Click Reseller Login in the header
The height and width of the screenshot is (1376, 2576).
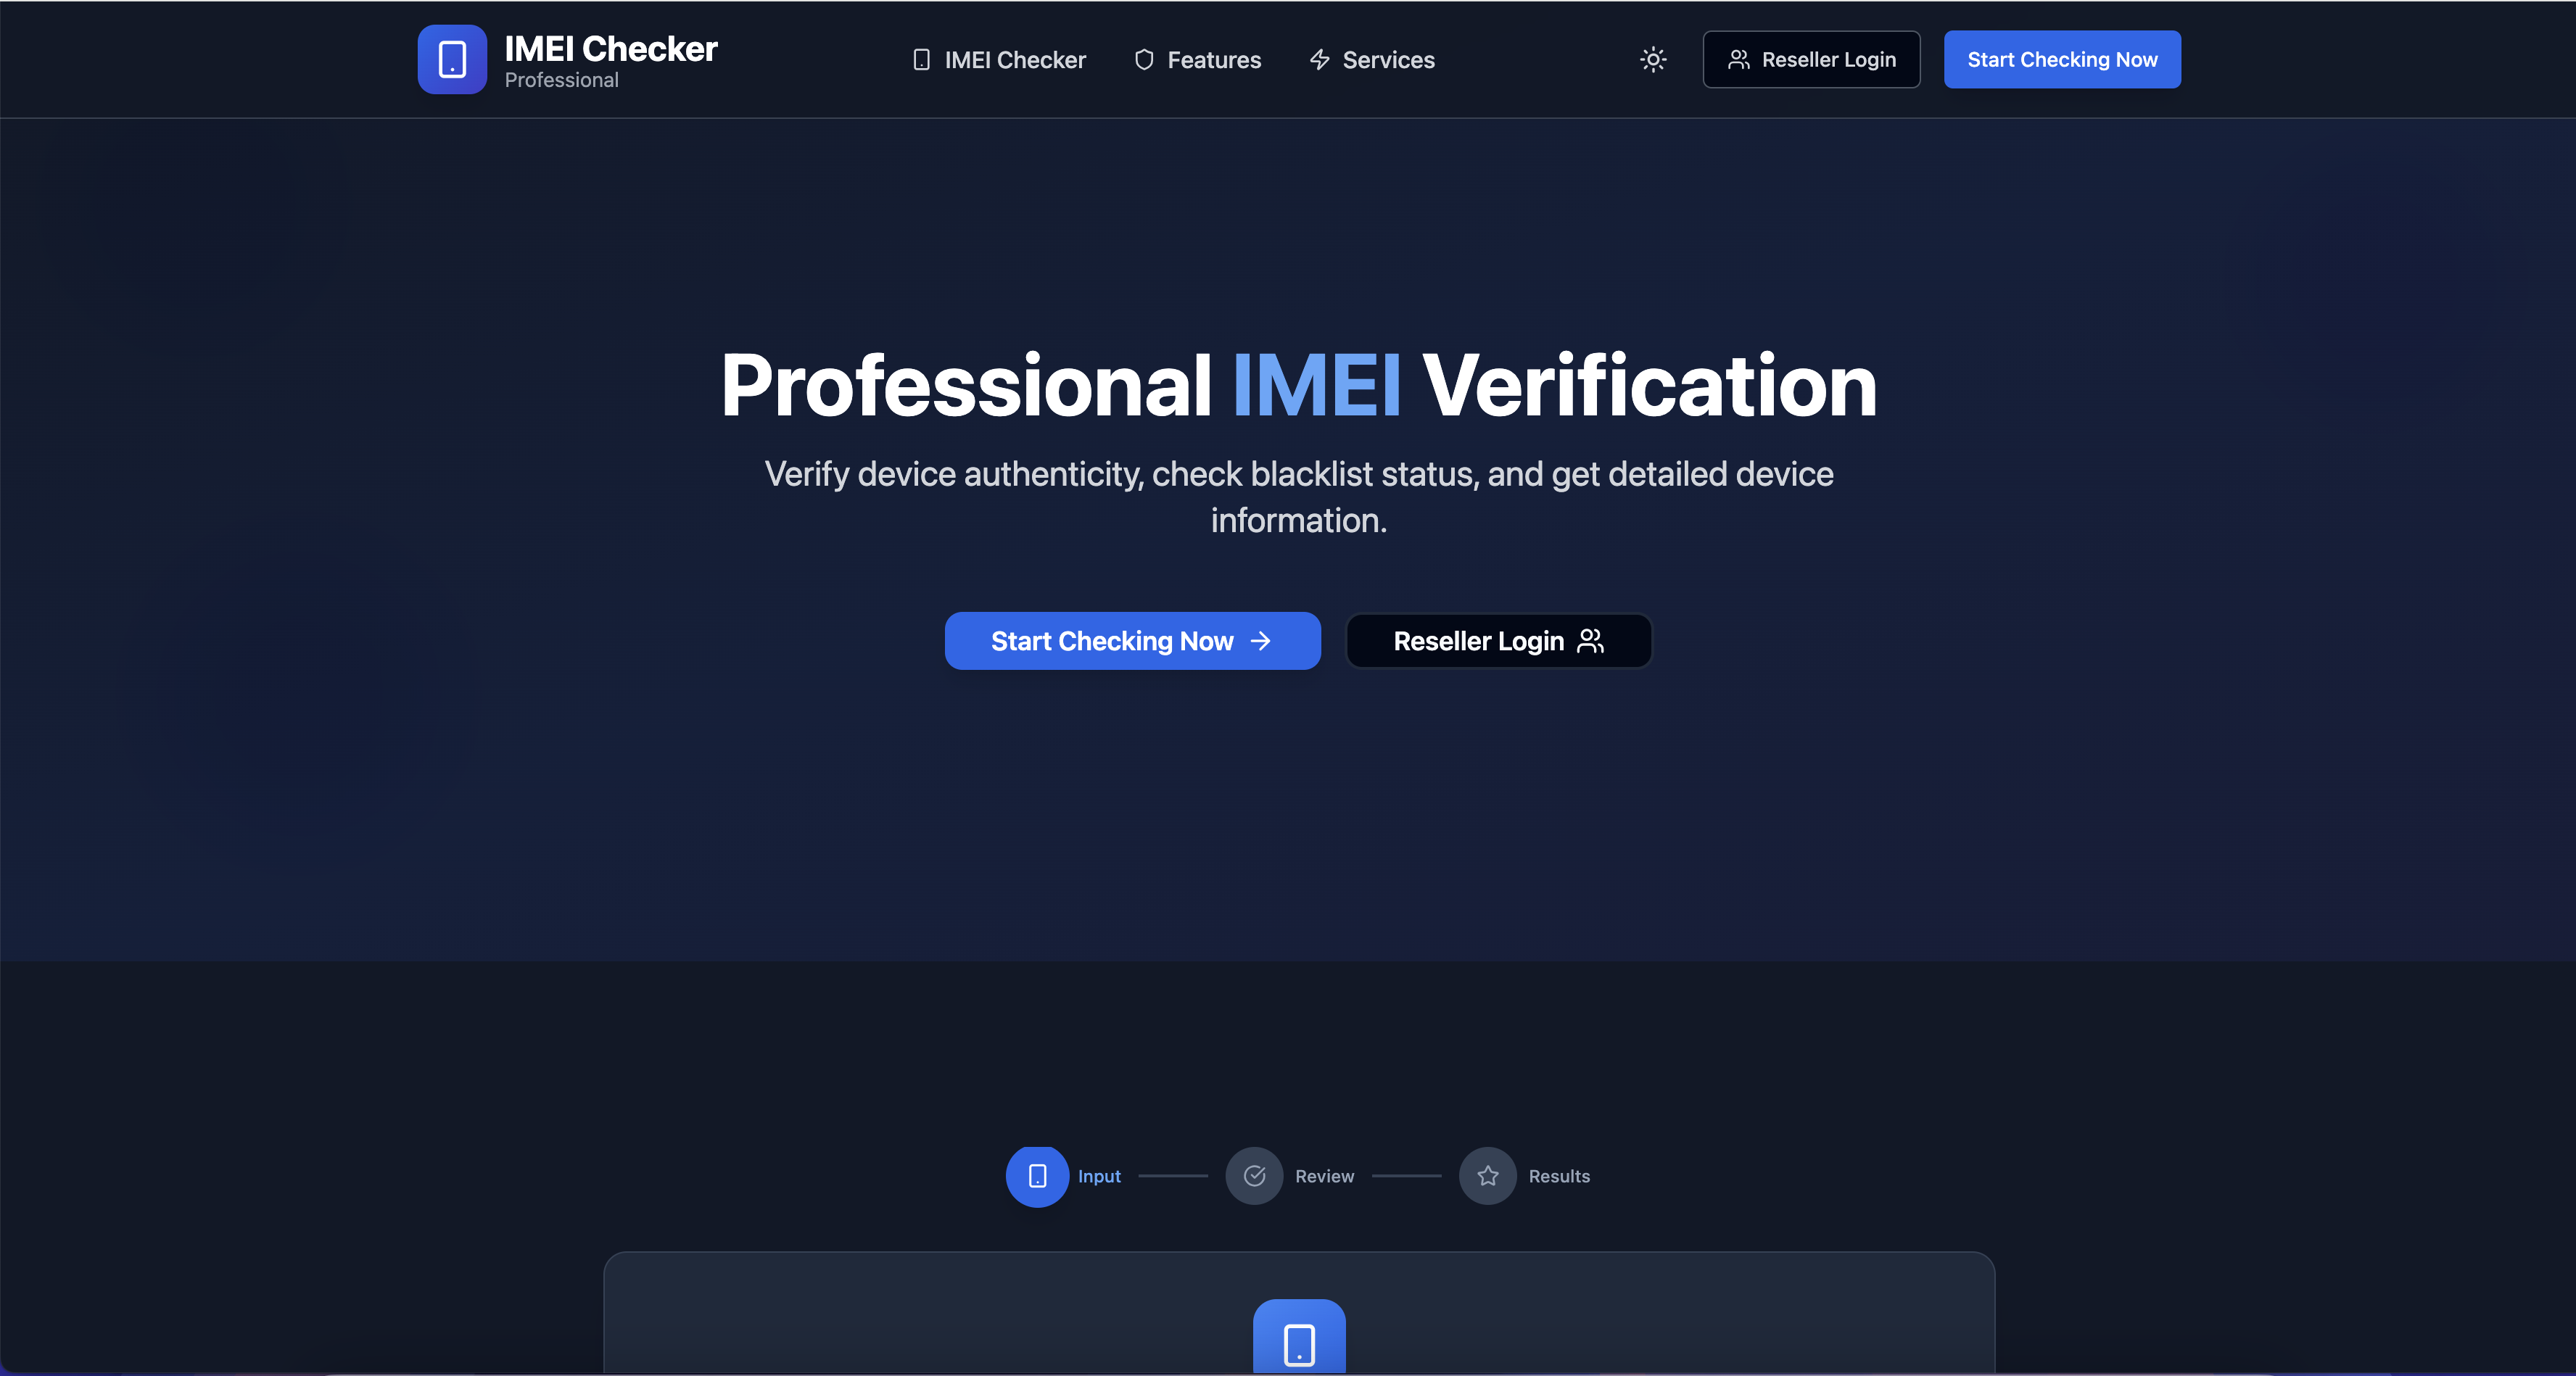(1811, 60)
